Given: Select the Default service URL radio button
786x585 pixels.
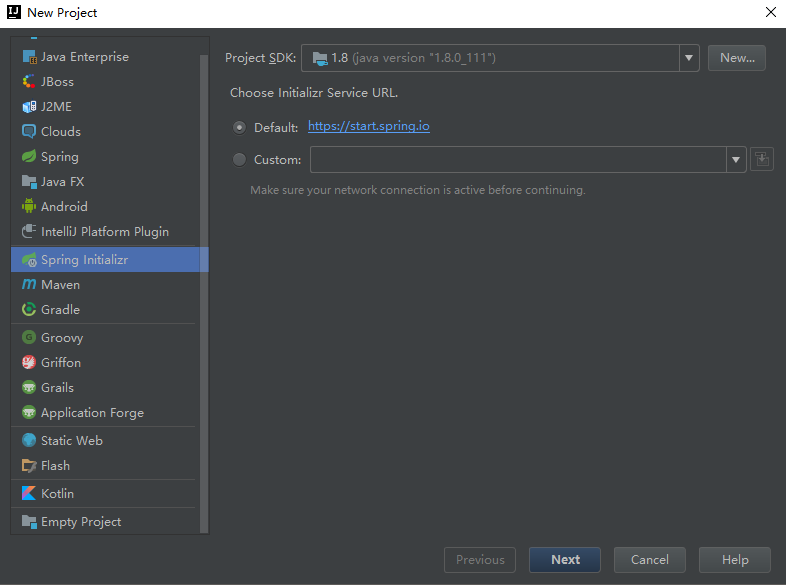Looking at the screenshot, I should pyautogui.click(x=239, y=127).
